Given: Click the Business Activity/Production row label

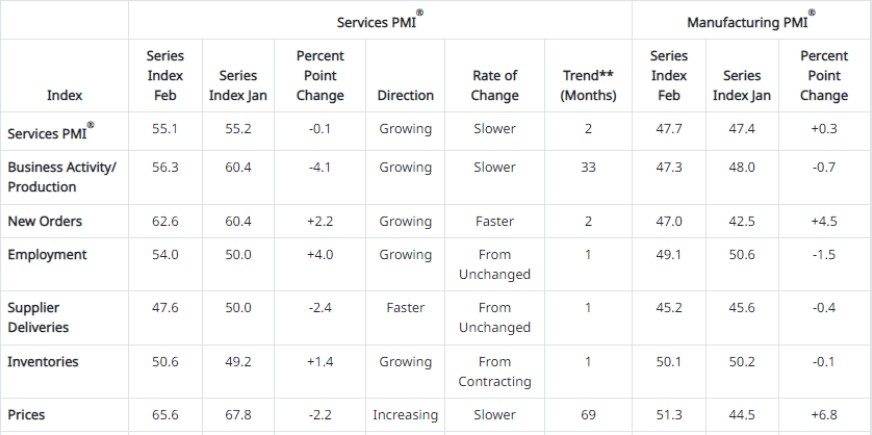Looking at the screenshot, I should [62, 177].
